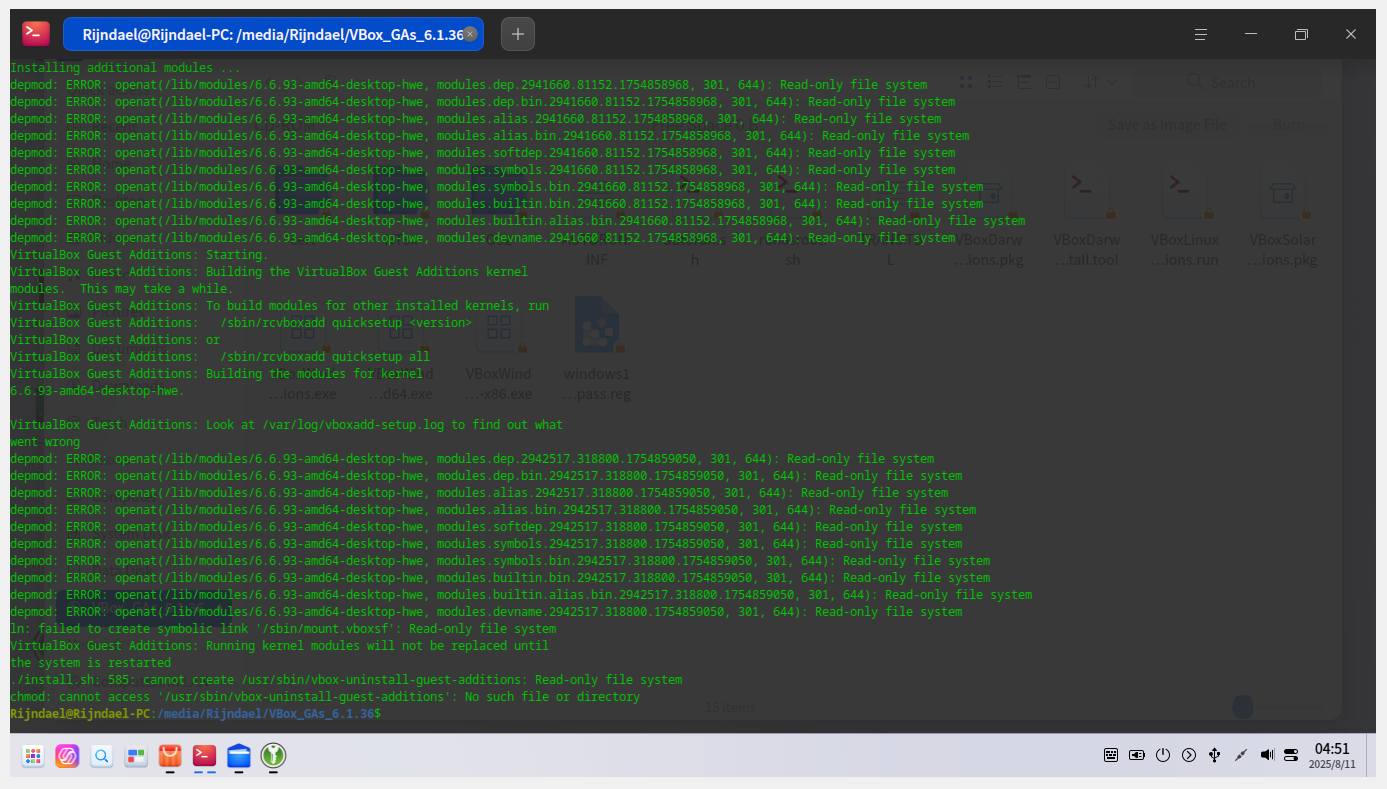Open the terminal hamburger main menu
This screenshot has height=789, width=1387.
click(1201, 34)
